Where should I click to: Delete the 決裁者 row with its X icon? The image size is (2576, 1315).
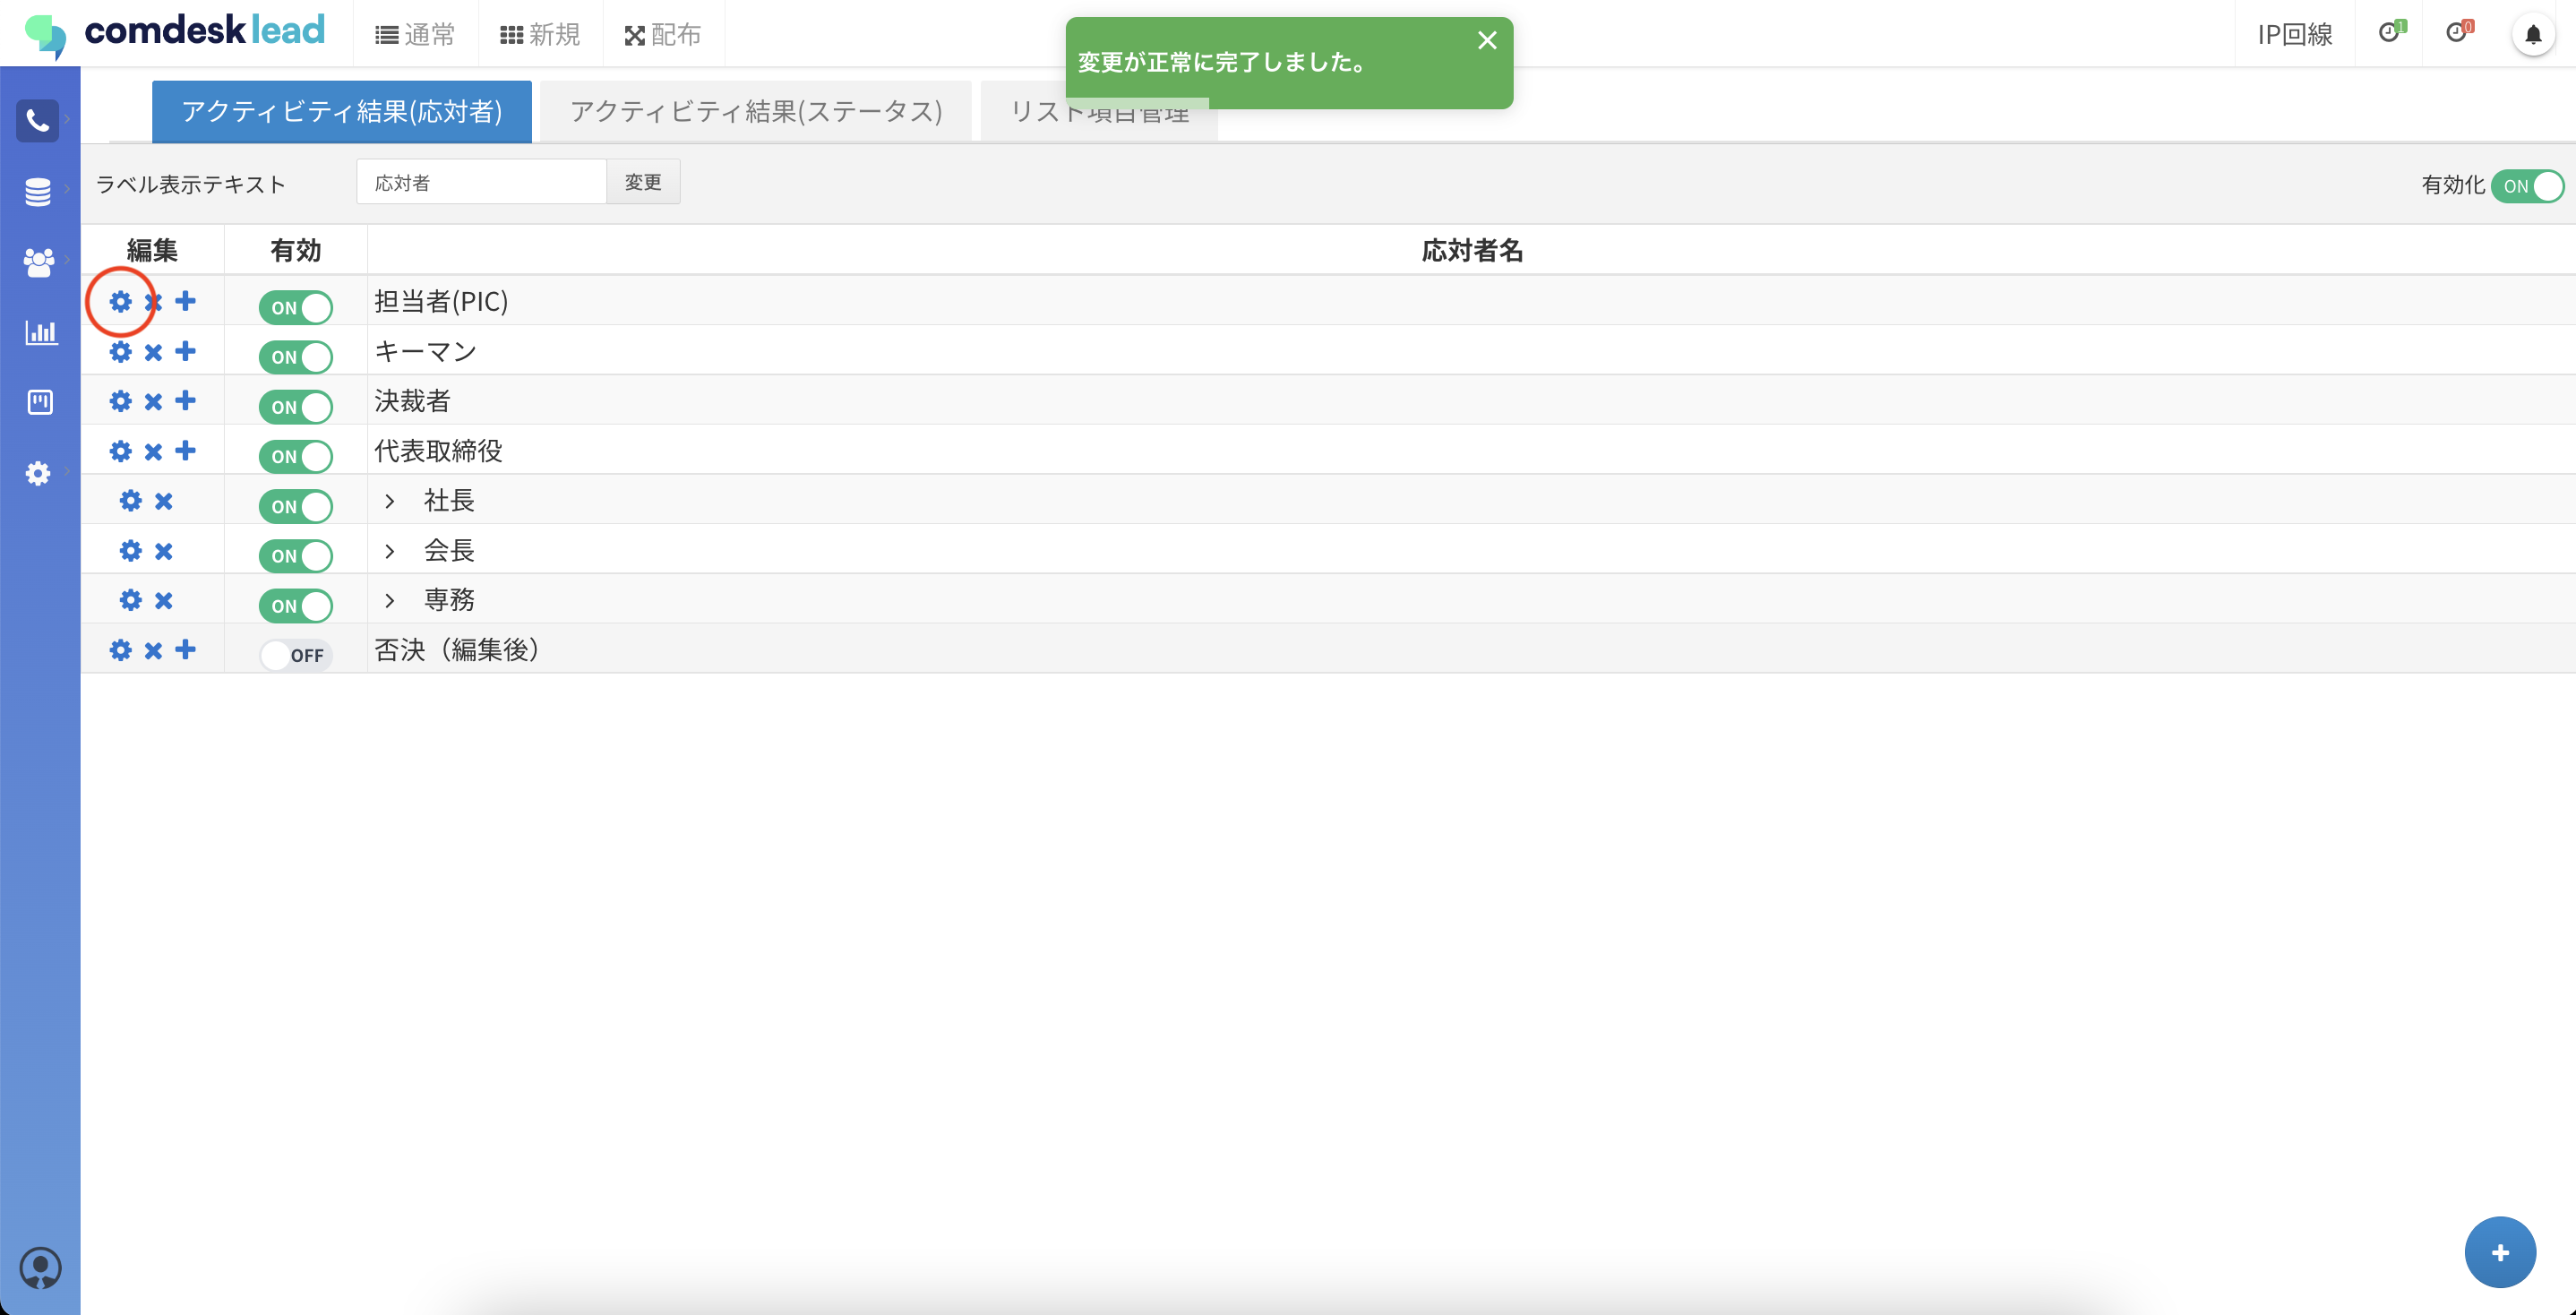tap(153, 402)
